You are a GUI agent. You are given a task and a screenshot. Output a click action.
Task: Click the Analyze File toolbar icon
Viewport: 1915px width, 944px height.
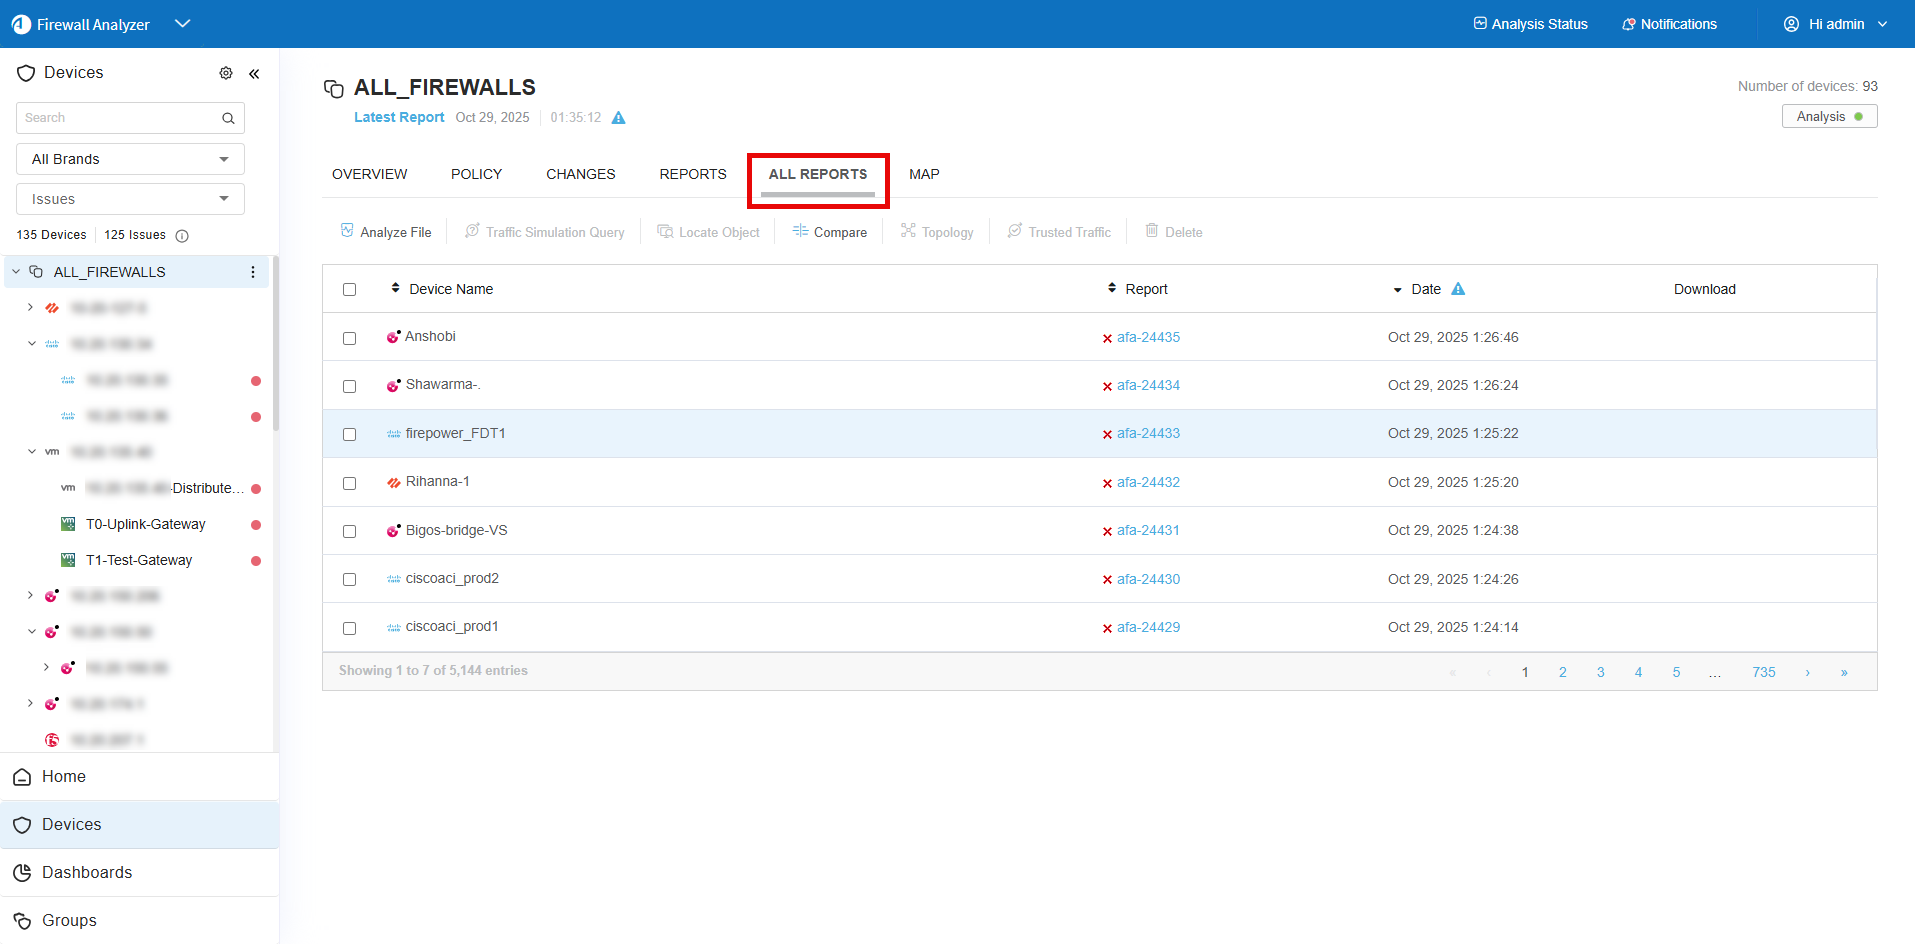coord(347,231)
